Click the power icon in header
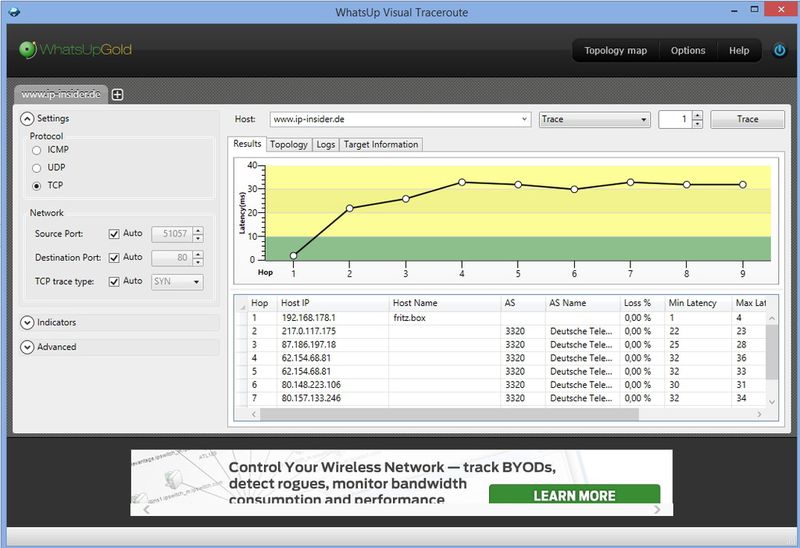800x548 pixels. (x=779, y=51)
